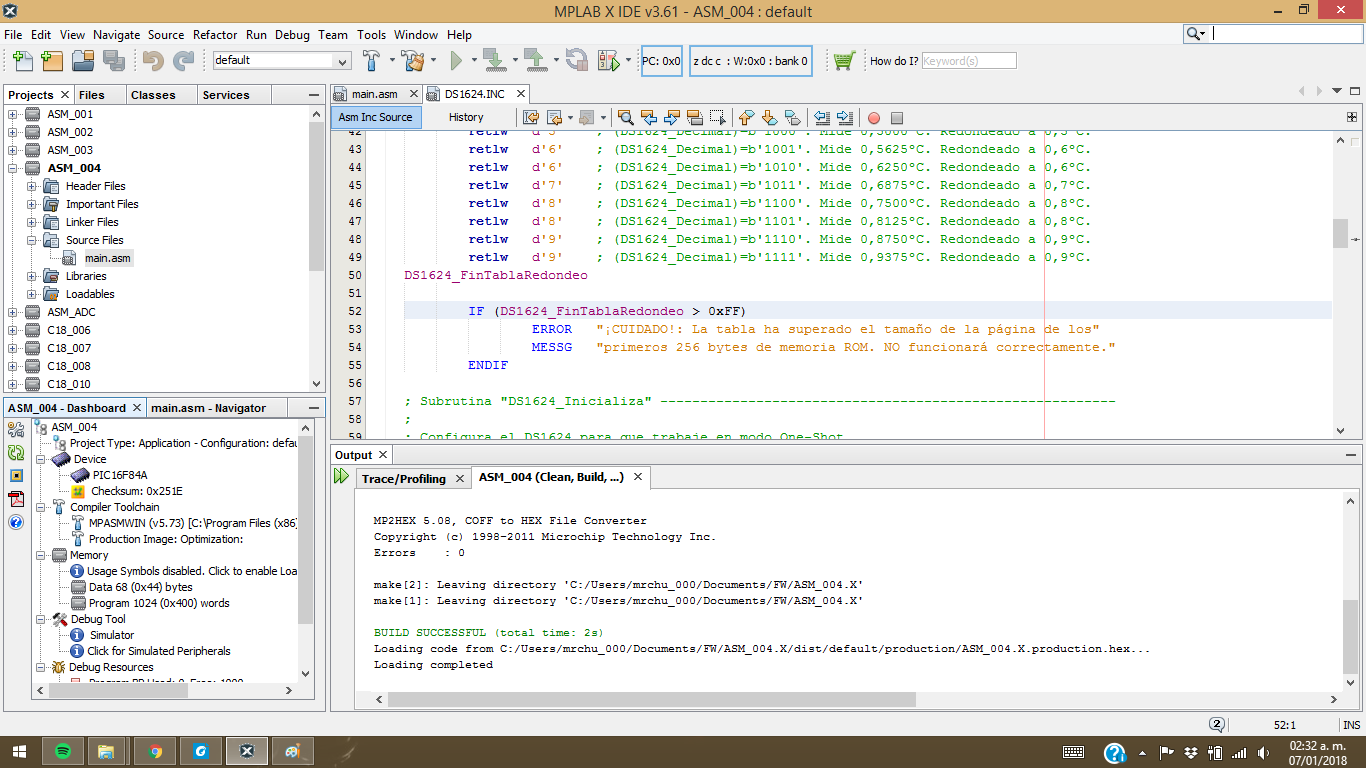Open the Debug menu

point(292,34)
